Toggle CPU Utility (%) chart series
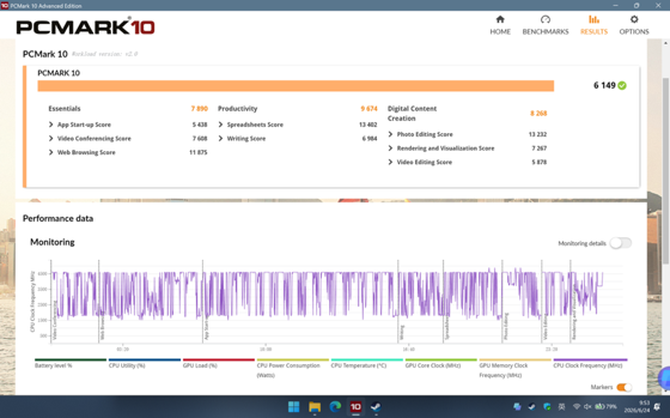The image size is (670, 418). (x=144, y=364)
